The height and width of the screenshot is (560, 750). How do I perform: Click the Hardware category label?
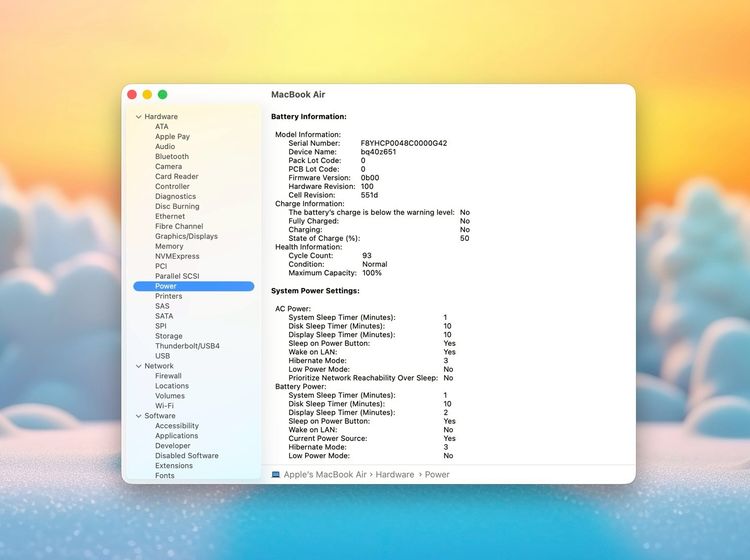click(161, 117)
